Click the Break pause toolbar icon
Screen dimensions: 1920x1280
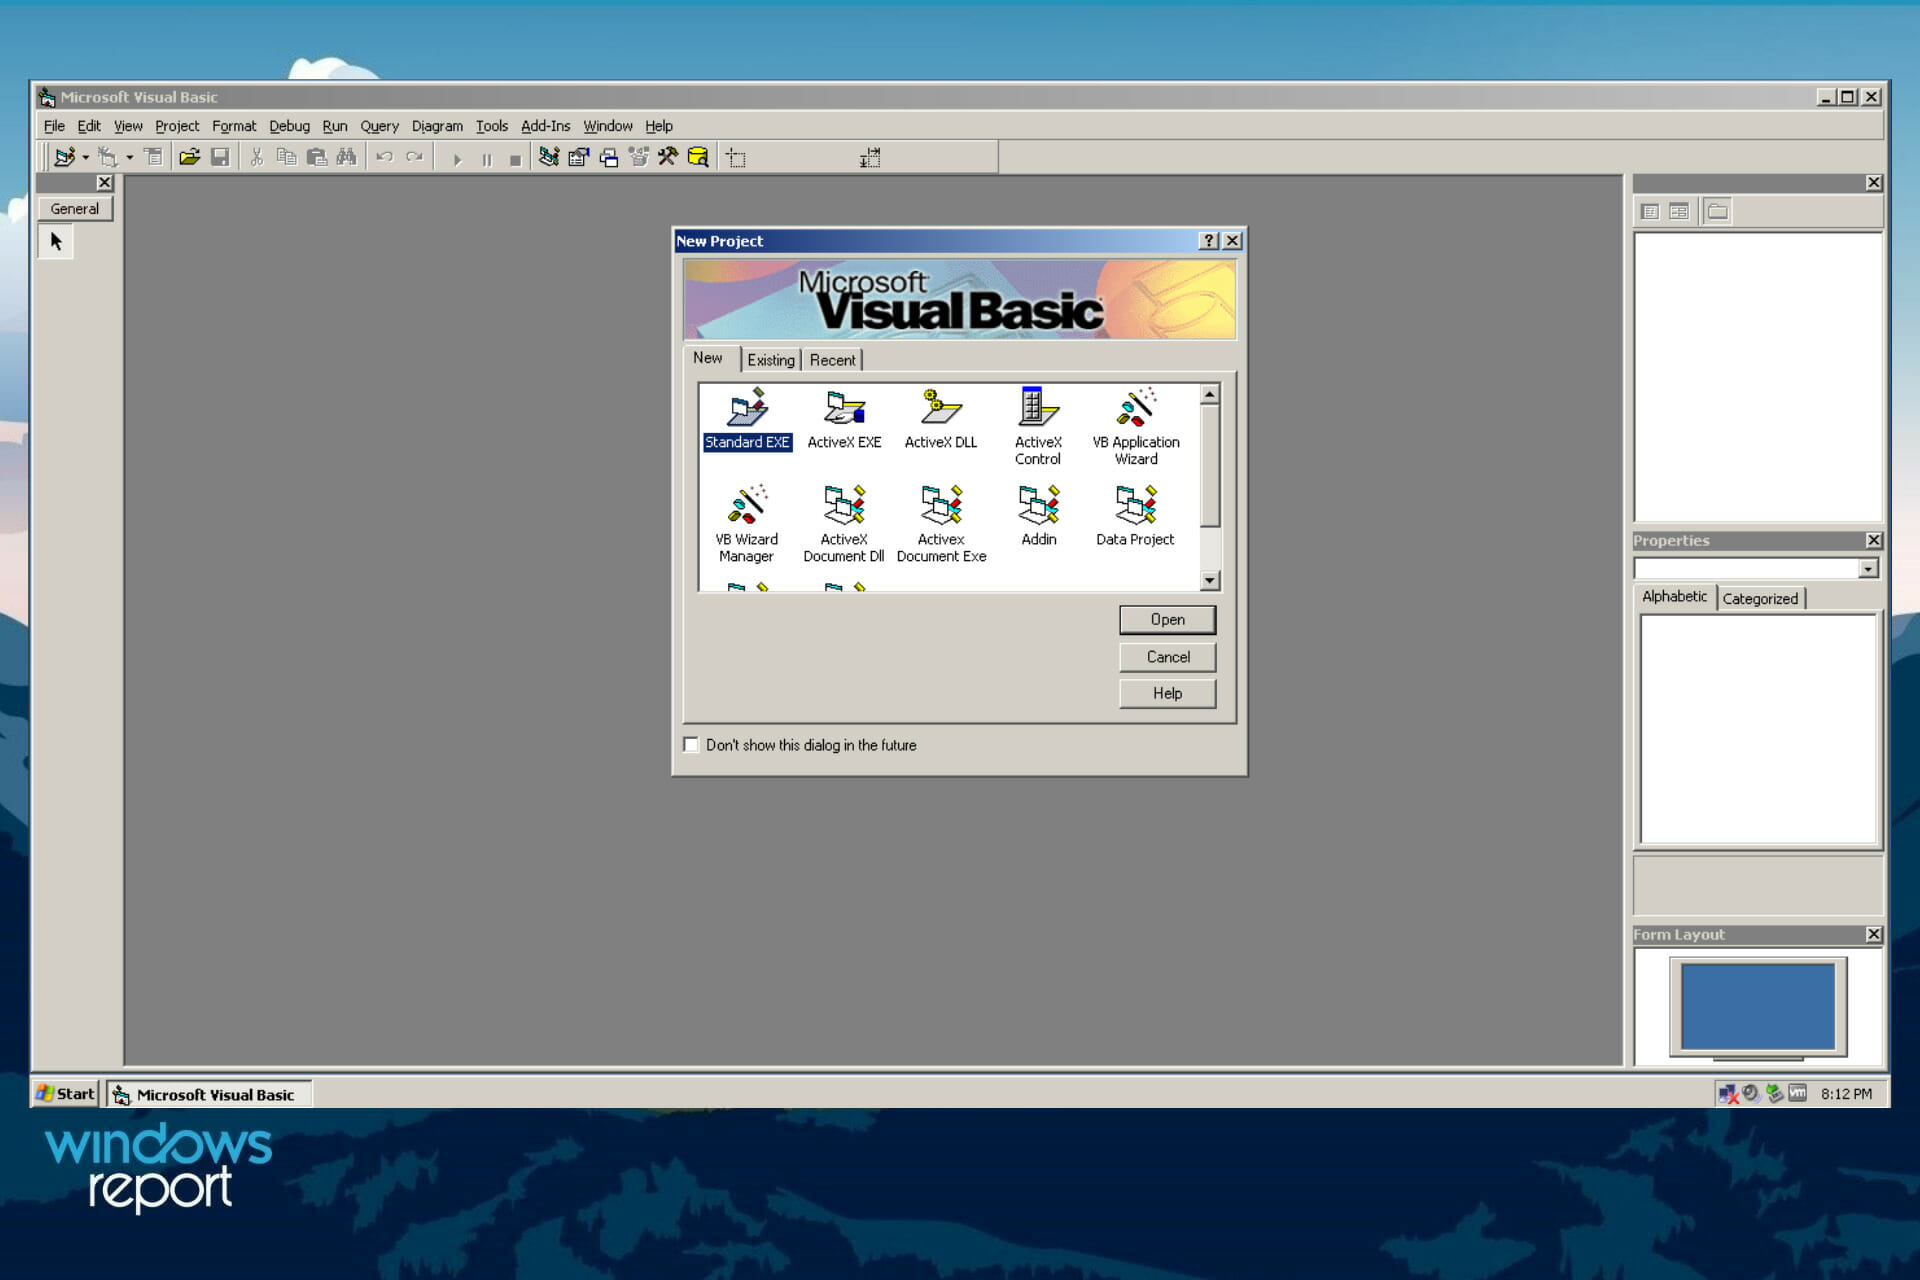(487, 159)
